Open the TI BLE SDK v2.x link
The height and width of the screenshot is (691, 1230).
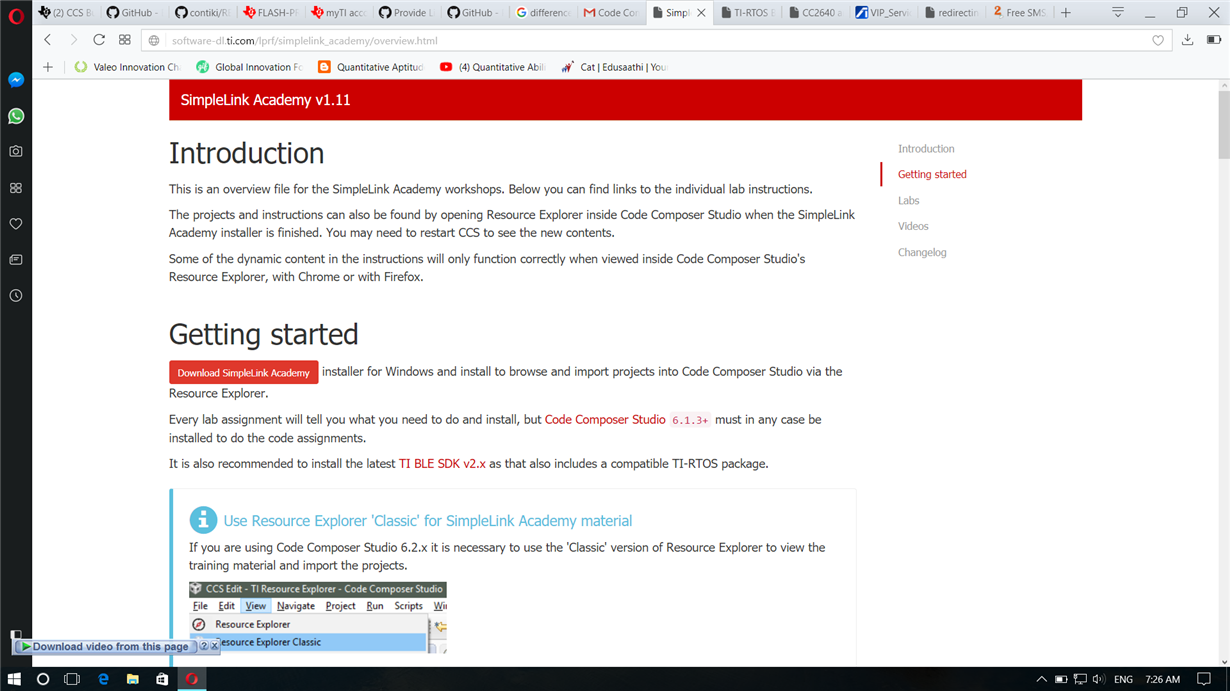[x=442, y=464]
